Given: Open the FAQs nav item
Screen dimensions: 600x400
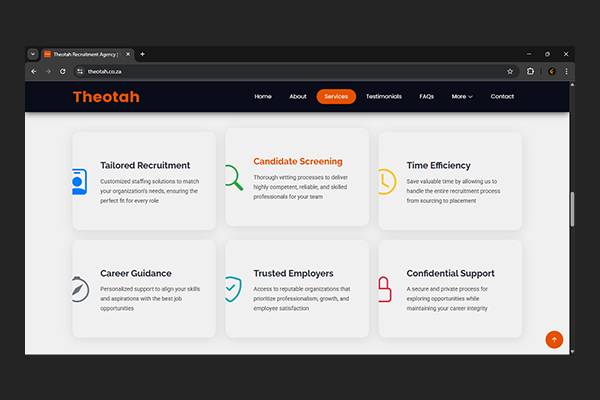Looking at the screenshot, I should click(x=426, y=96).
